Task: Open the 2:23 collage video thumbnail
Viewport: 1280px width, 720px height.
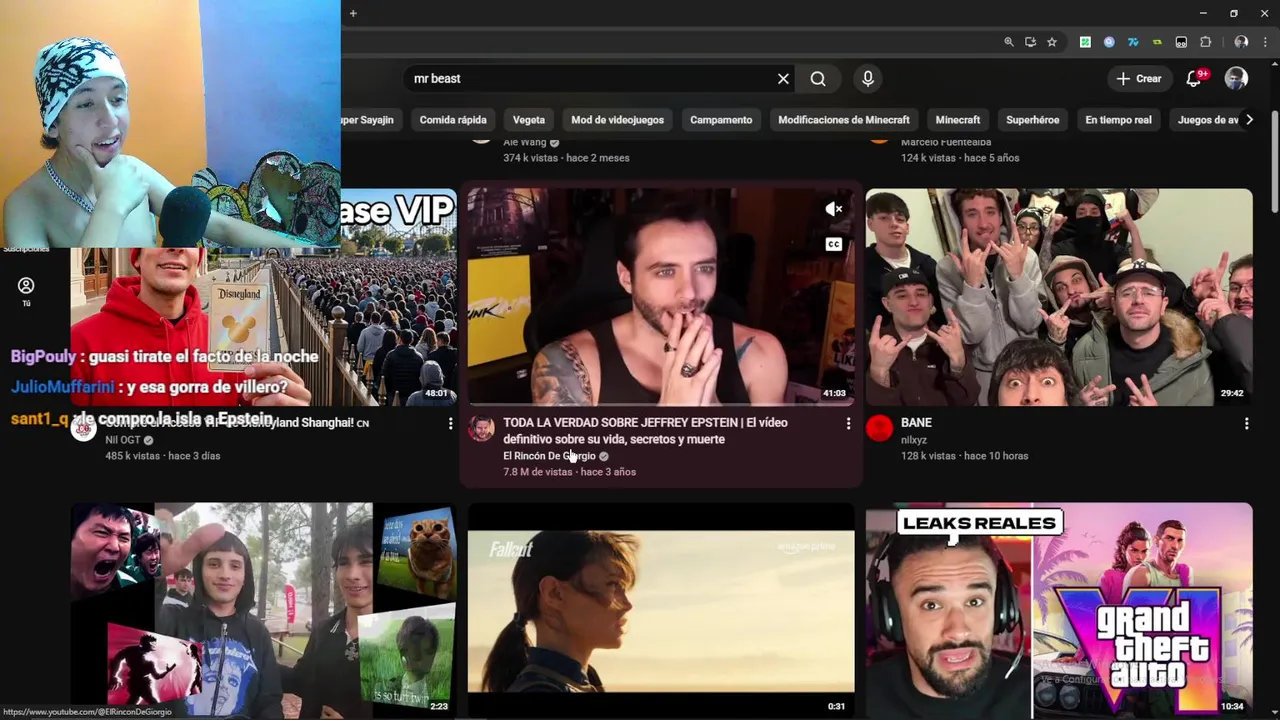Action: [x=263, y=610]
